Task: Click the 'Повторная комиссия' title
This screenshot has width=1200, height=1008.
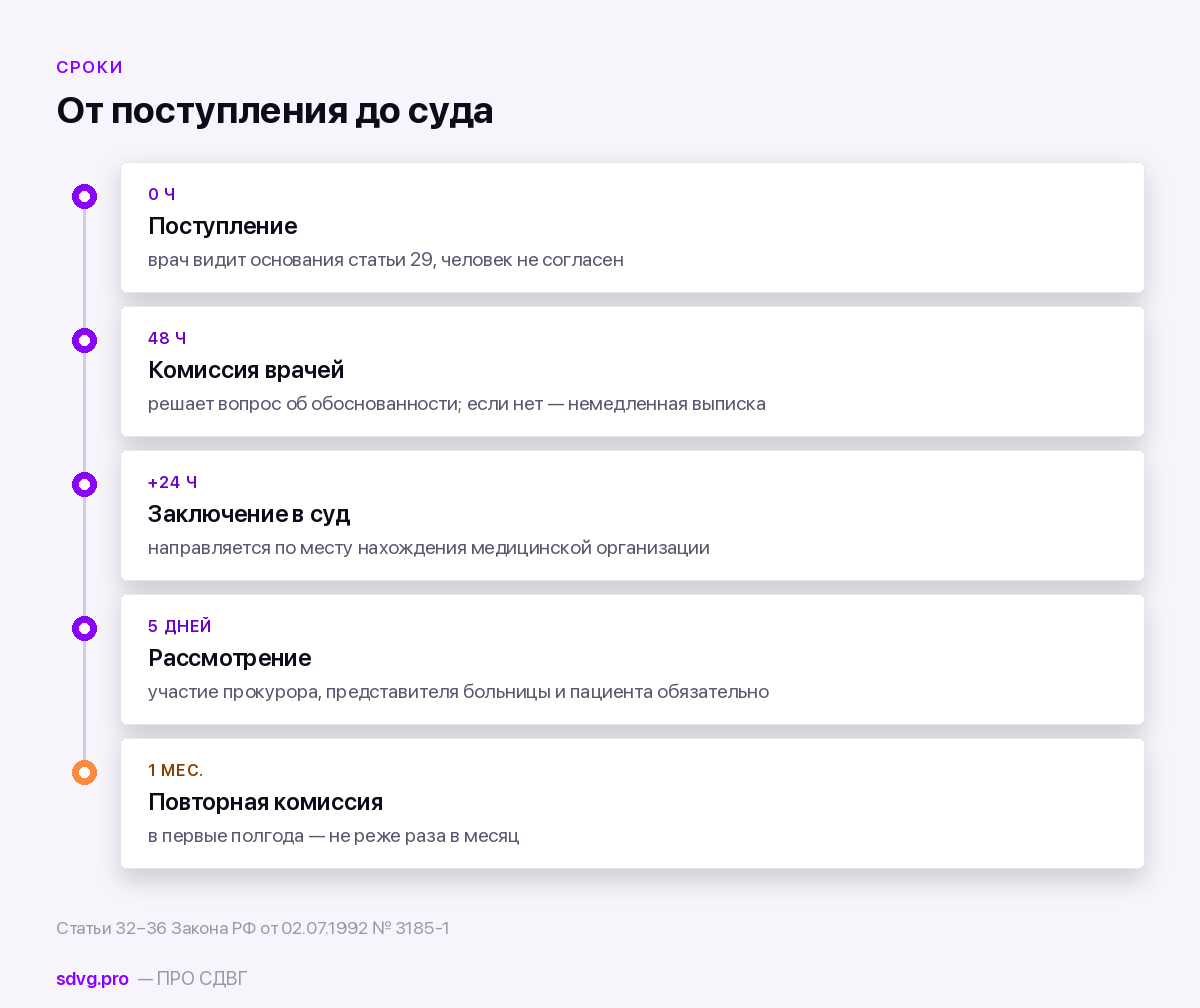Action: tap(266, 802)
